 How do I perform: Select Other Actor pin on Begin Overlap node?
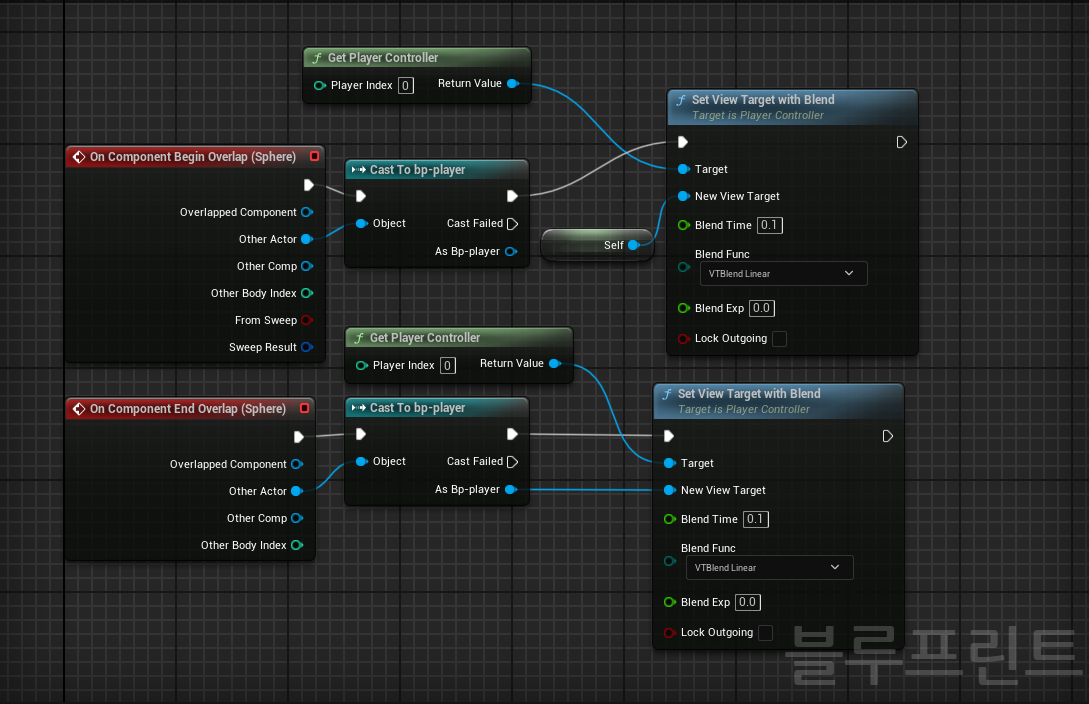point(307,239)
